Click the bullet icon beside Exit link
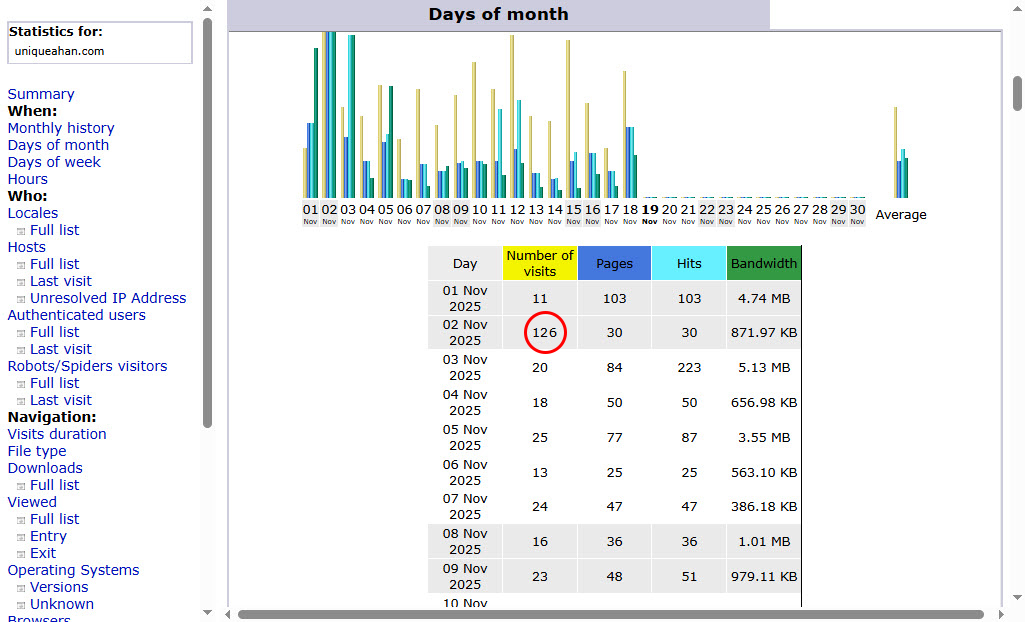The height and width of the screenshot is (622, 1025). [21, 554]
